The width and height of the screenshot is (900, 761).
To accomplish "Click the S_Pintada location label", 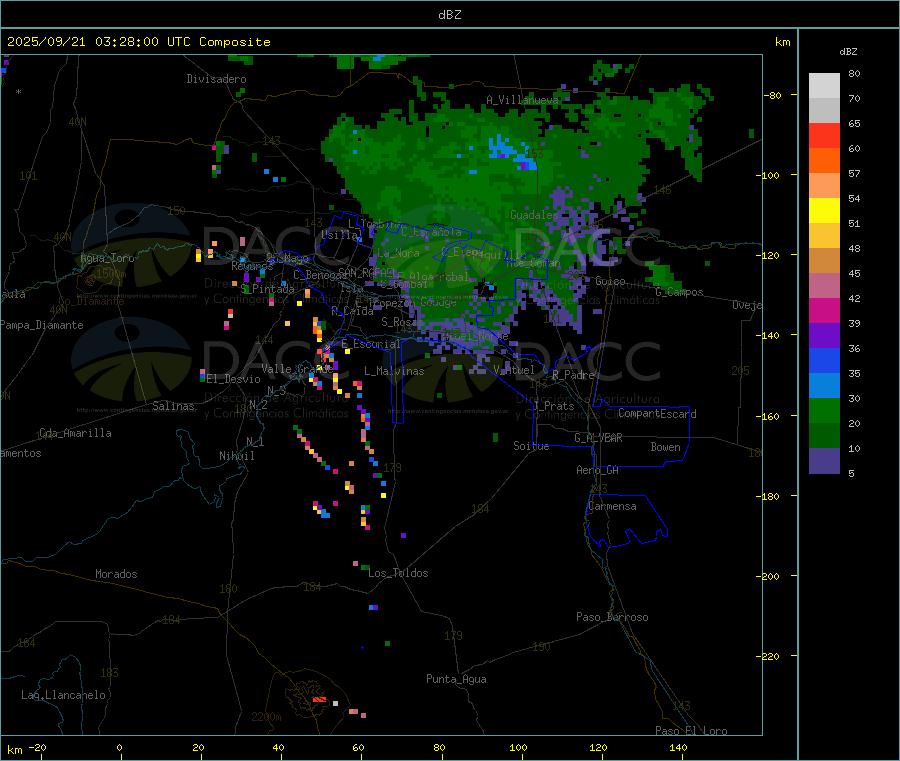I will 267,289.
